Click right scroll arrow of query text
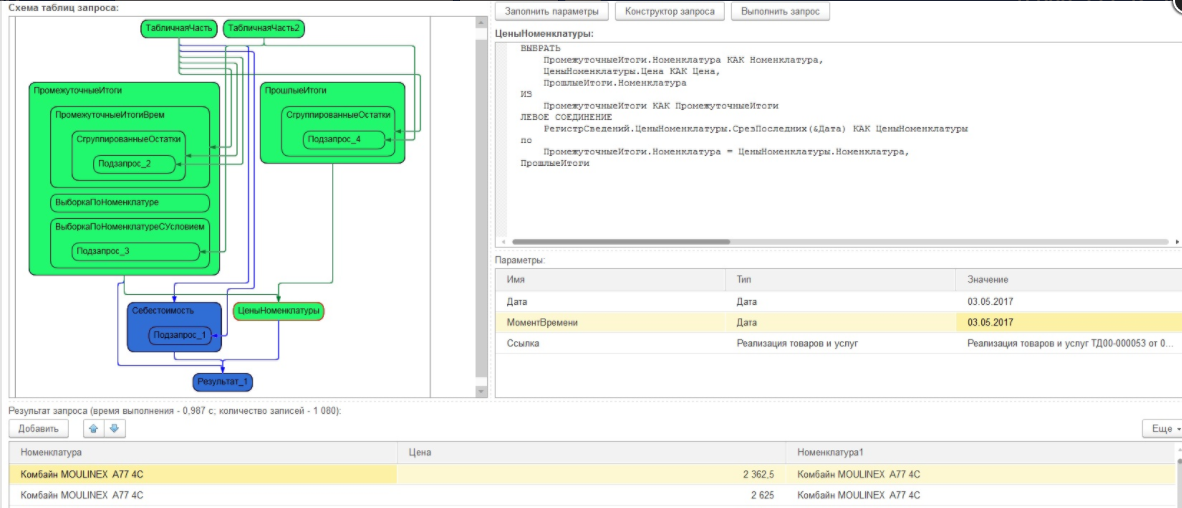 tap(1175, 241)
